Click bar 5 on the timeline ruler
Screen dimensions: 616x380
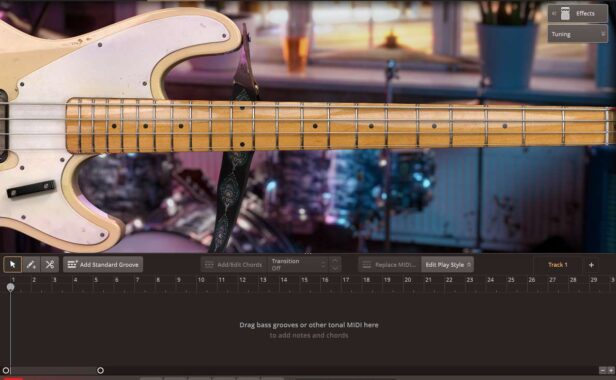tap(96, 280)
